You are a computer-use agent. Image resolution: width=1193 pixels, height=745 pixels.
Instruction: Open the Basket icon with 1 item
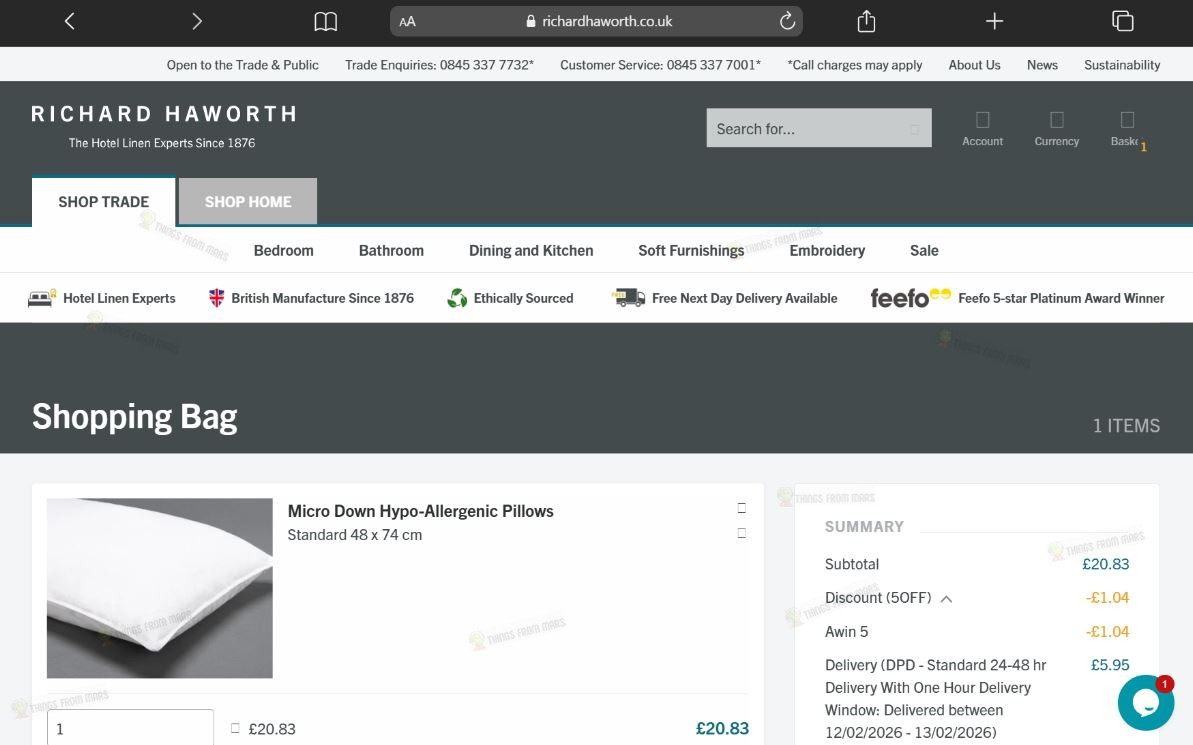point(1128,129)
